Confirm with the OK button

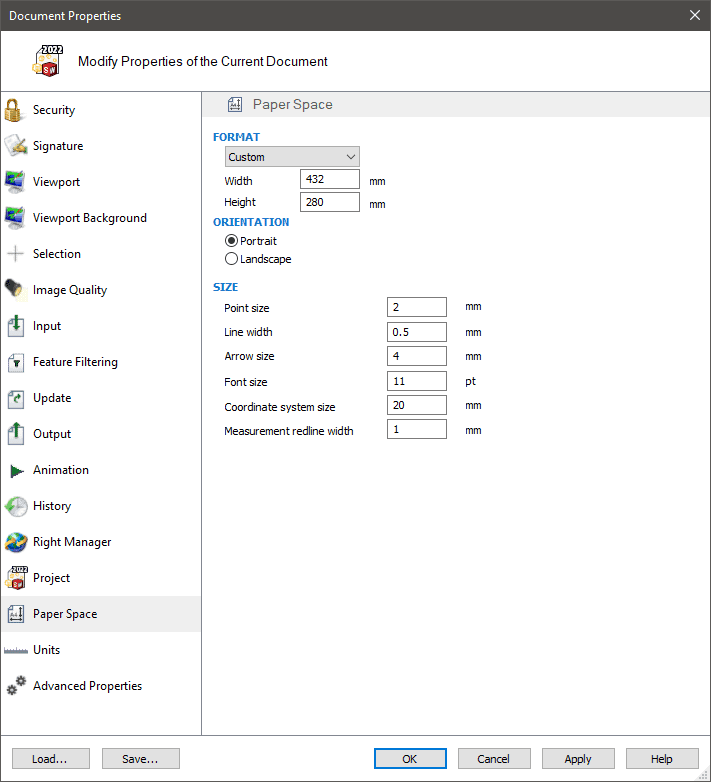pos(410,759)
